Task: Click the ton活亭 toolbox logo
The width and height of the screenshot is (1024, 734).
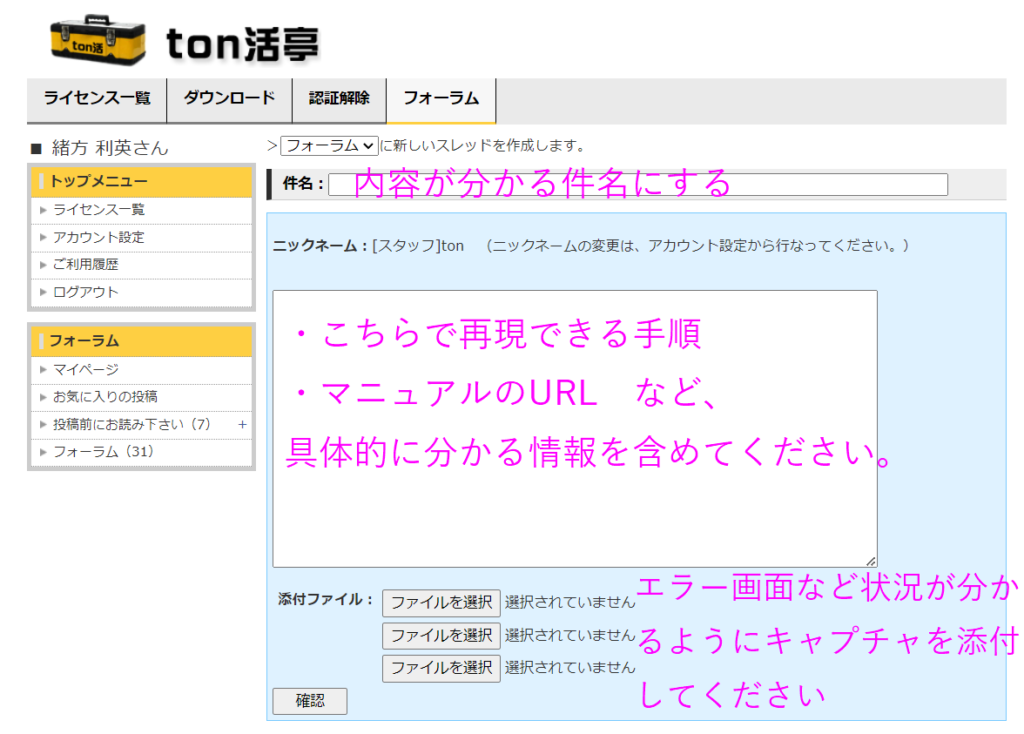Action: point(97,41)
